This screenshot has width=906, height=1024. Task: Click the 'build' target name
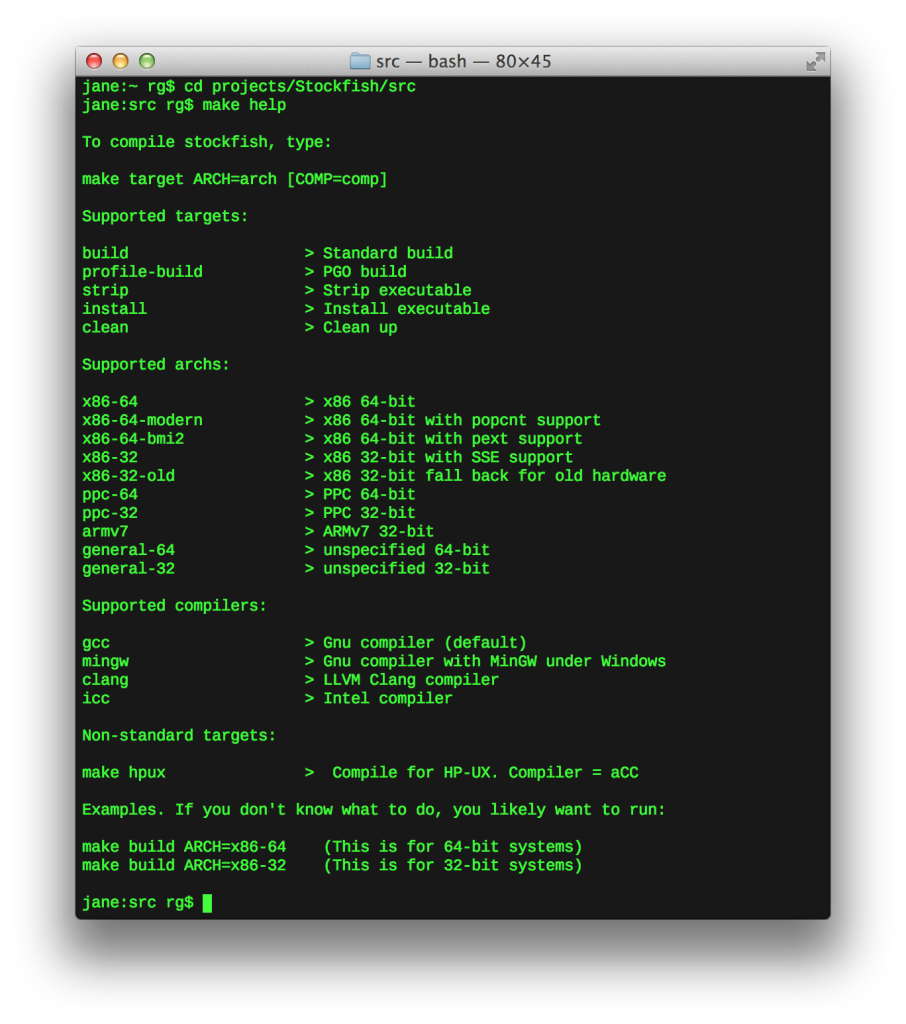105,253
